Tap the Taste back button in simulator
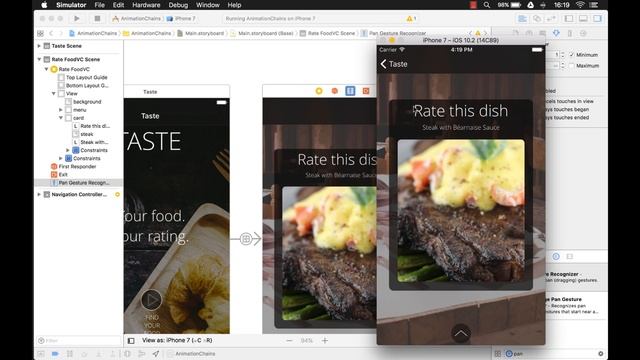The width and height of the screenshot is (640, 360). pyautogui.click(x=394, y=64)
